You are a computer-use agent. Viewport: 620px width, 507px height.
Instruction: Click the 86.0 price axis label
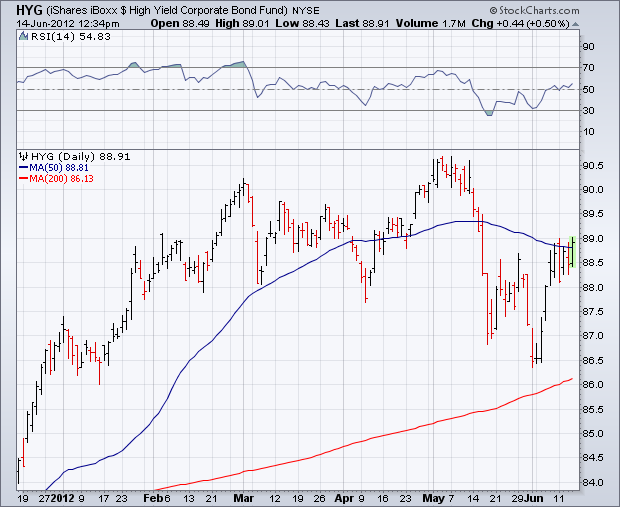(x=593, y=385)
